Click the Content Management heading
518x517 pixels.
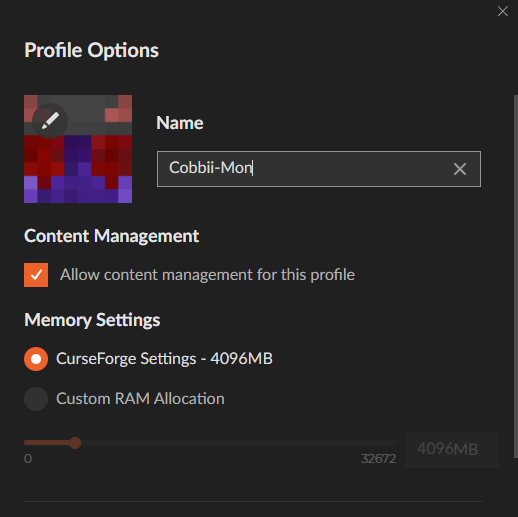pos(111,236)
